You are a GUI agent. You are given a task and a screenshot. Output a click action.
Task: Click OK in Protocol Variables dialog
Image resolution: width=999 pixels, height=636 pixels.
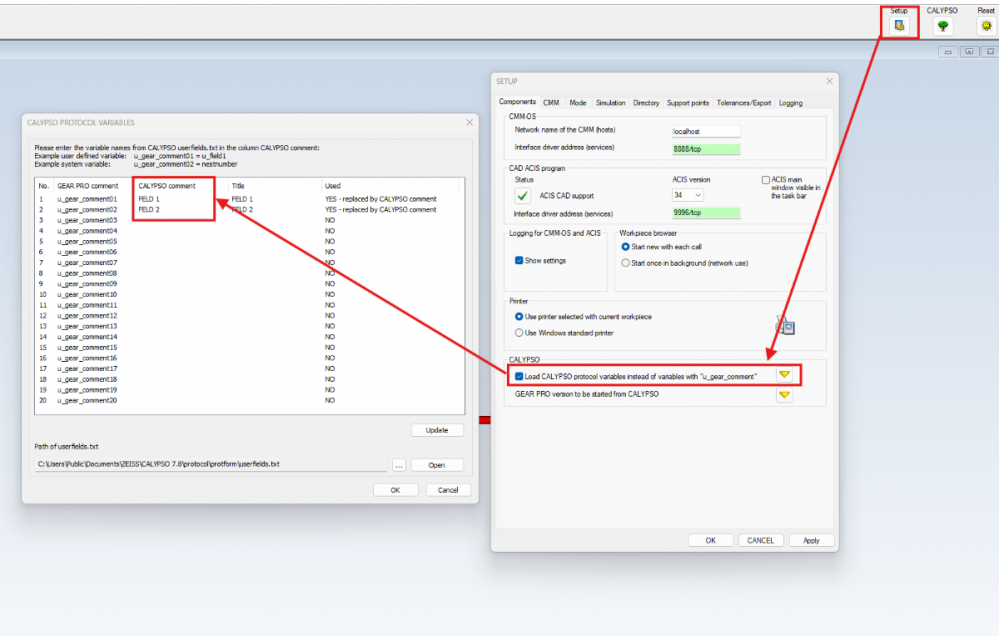(x=396, y=490)
